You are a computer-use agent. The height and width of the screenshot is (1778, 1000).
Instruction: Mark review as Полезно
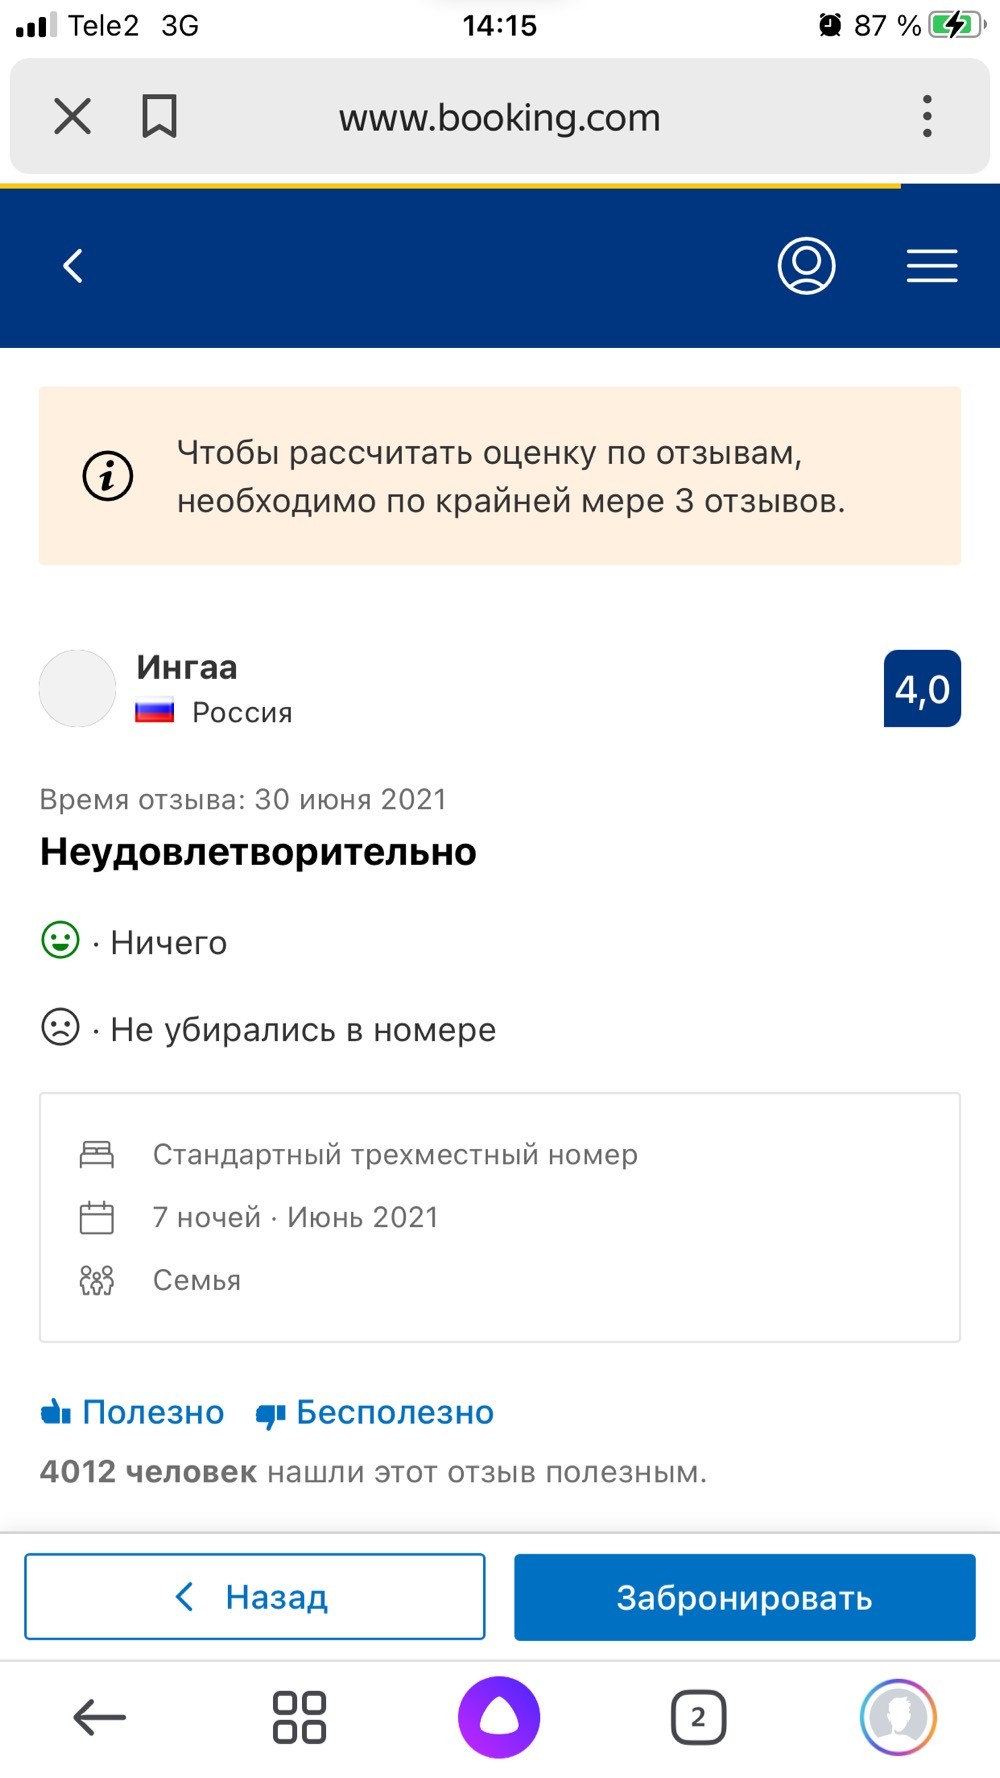pos(132,1412)
